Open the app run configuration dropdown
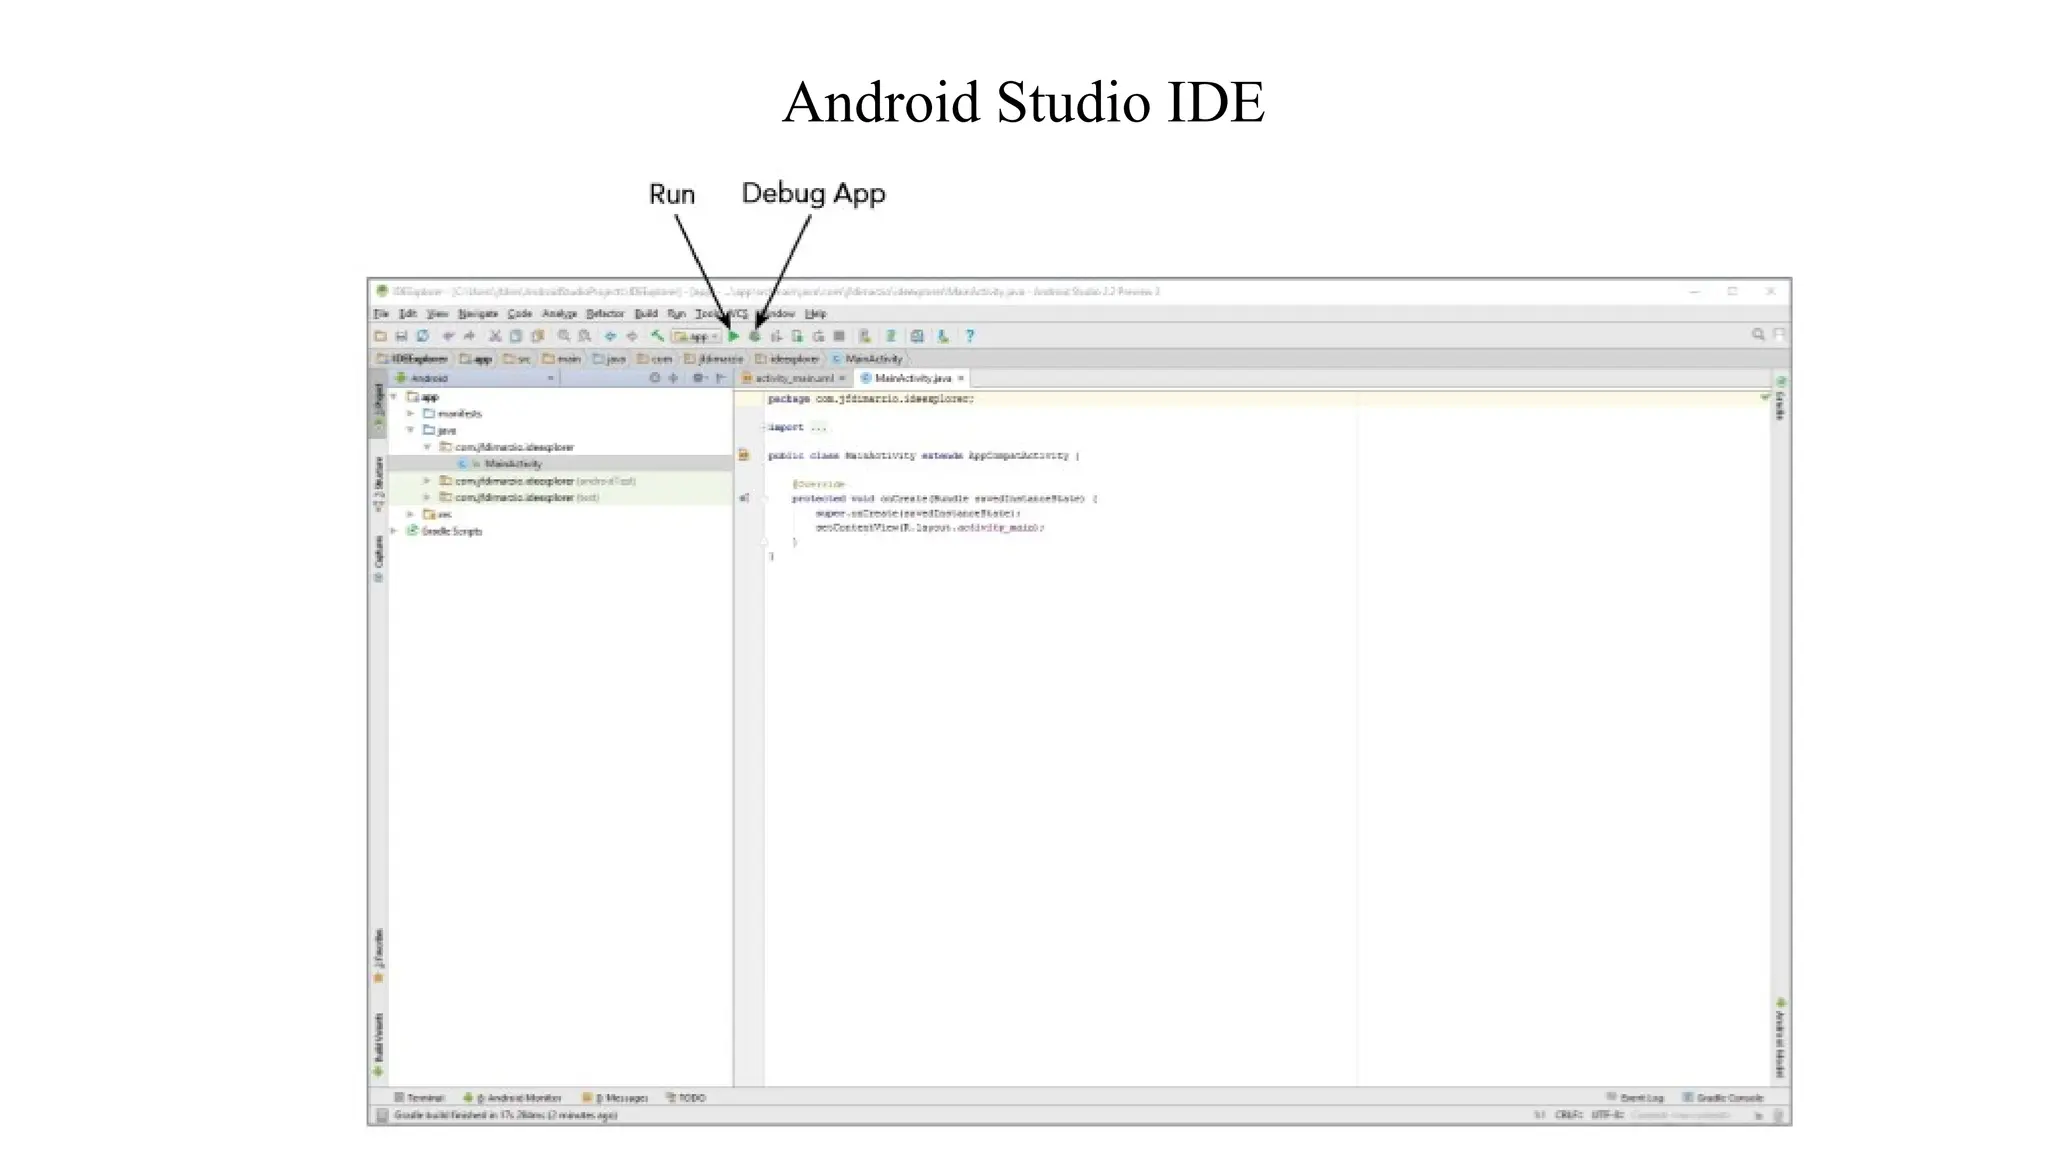2048x1152 pixels. coord(696,337)
